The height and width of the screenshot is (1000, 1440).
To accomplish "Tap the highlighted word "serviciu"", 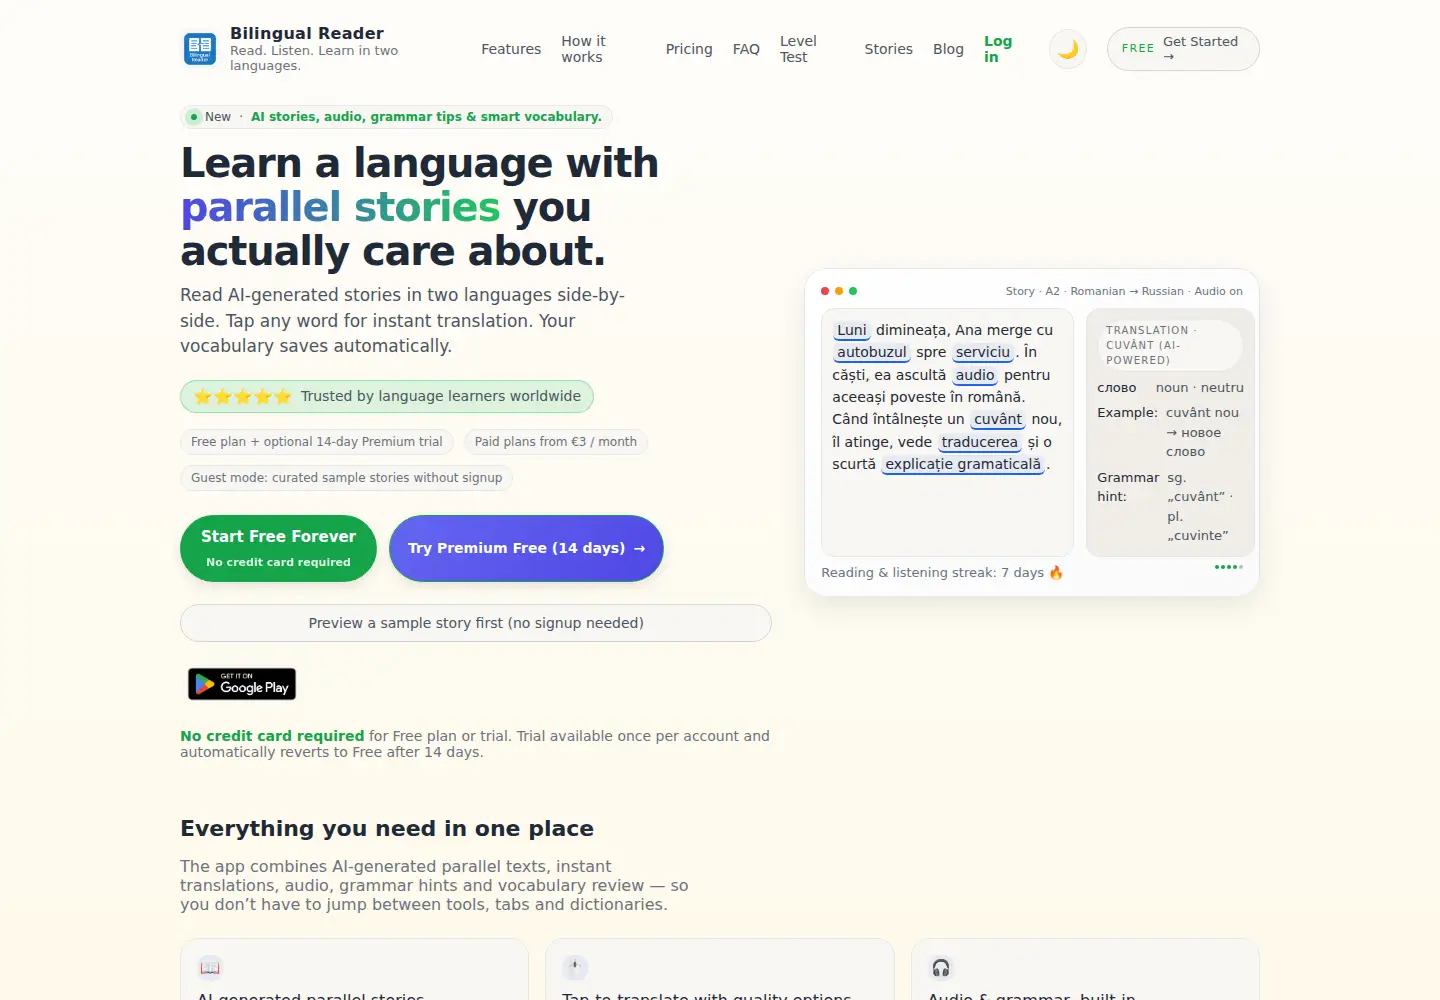I will 983,352.
